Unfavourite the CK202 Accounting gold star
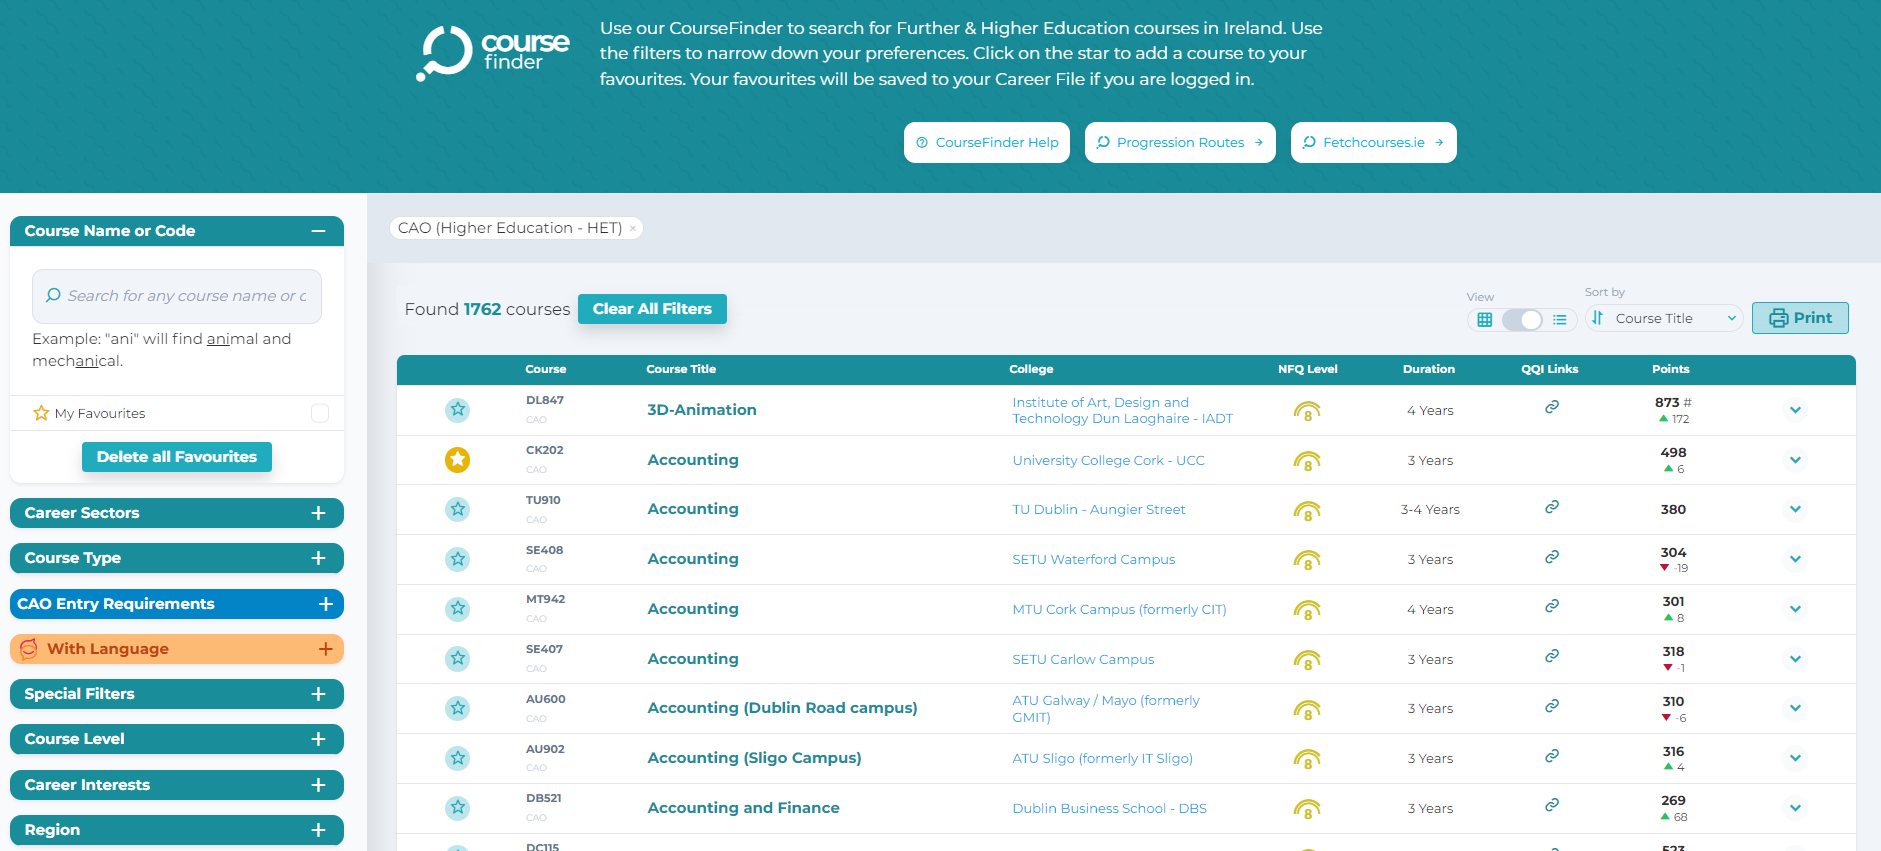The width and height of the screenshot is (1881, 851). (458, 460)
